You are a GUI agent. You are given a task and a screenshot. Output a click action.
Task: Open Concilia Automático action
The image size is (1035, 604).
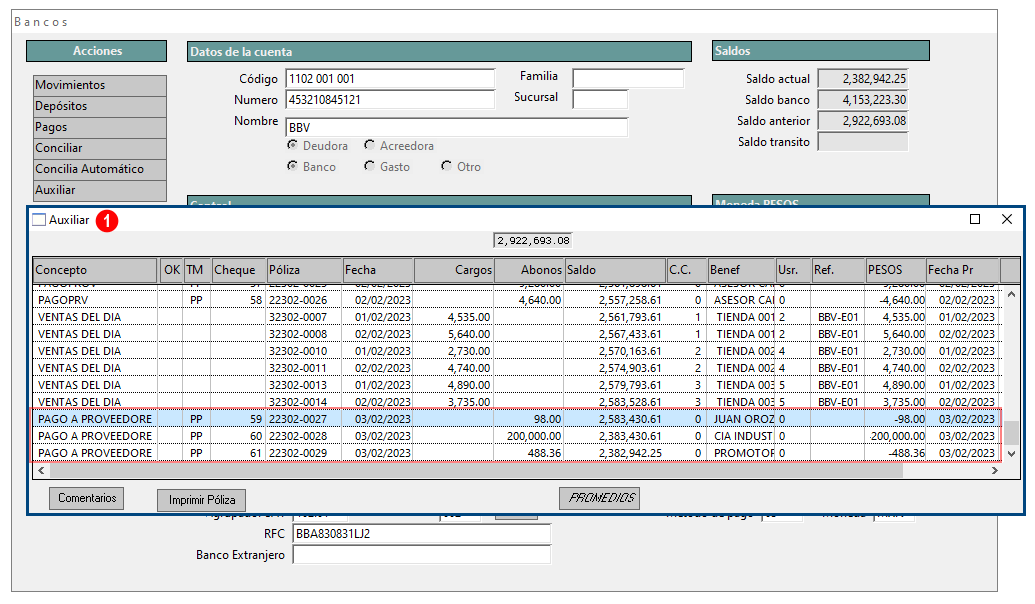[100, 169]
